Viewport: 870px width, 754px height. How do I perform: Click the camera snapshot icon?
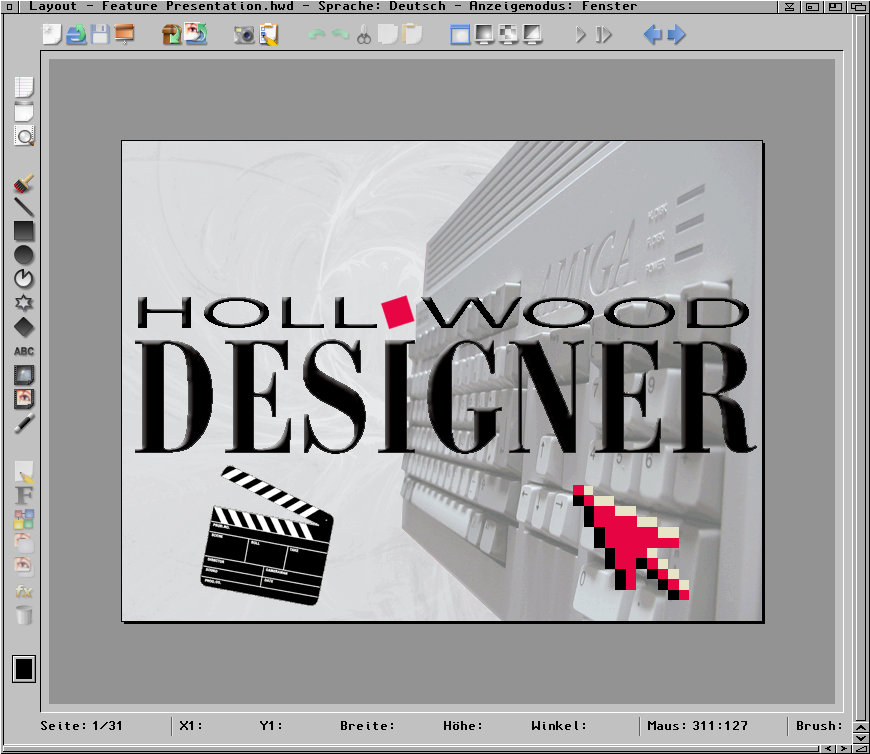coord(244,36)
